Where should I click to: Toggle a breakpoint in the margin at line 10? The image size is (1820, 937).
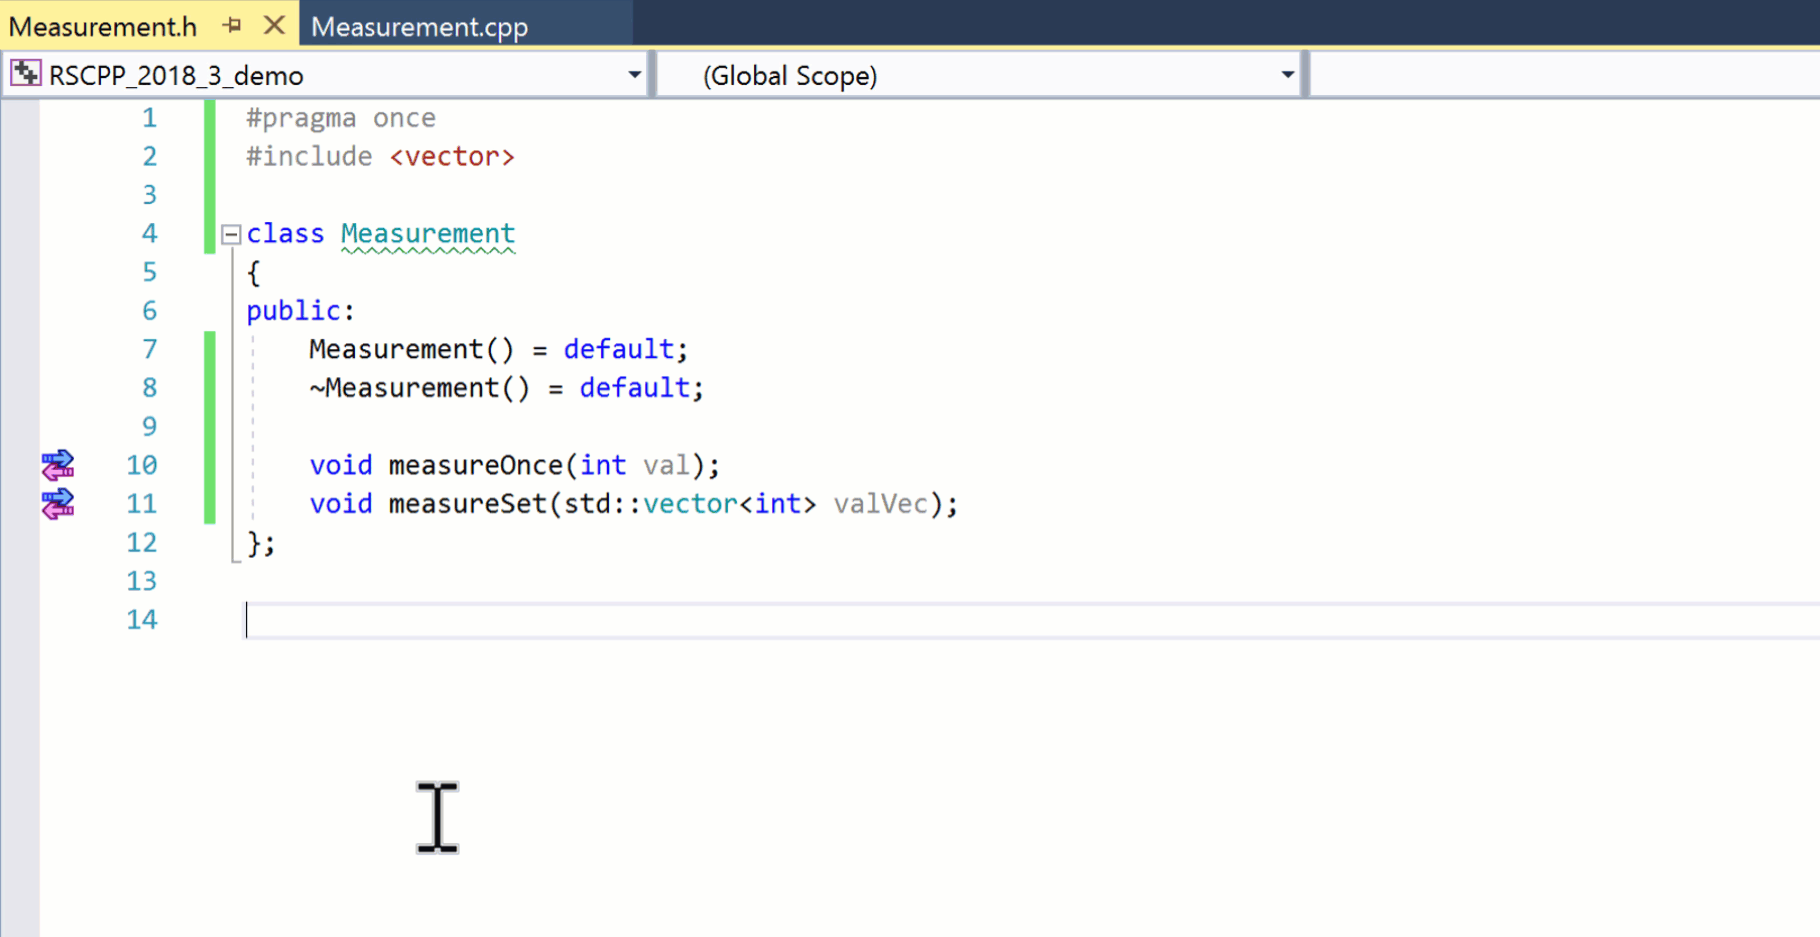click(20, 464)
